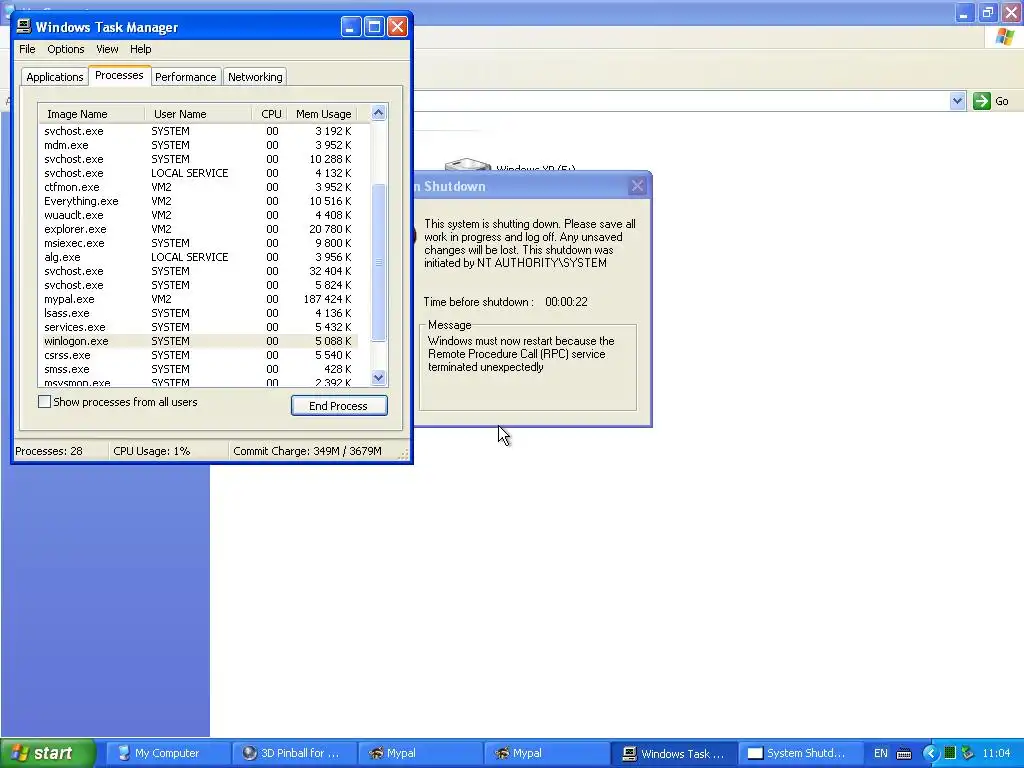1024x768 pixels.
Task: Click the 00:00:22 shutdown countdown
Action: coord(566,302)
